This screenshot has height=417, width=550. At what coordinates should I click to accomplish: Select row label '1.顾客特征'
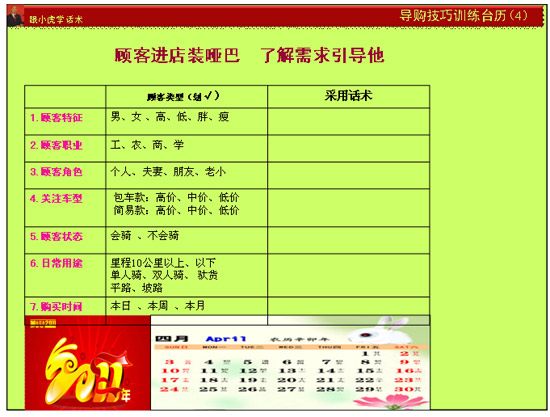click(56, 117)
